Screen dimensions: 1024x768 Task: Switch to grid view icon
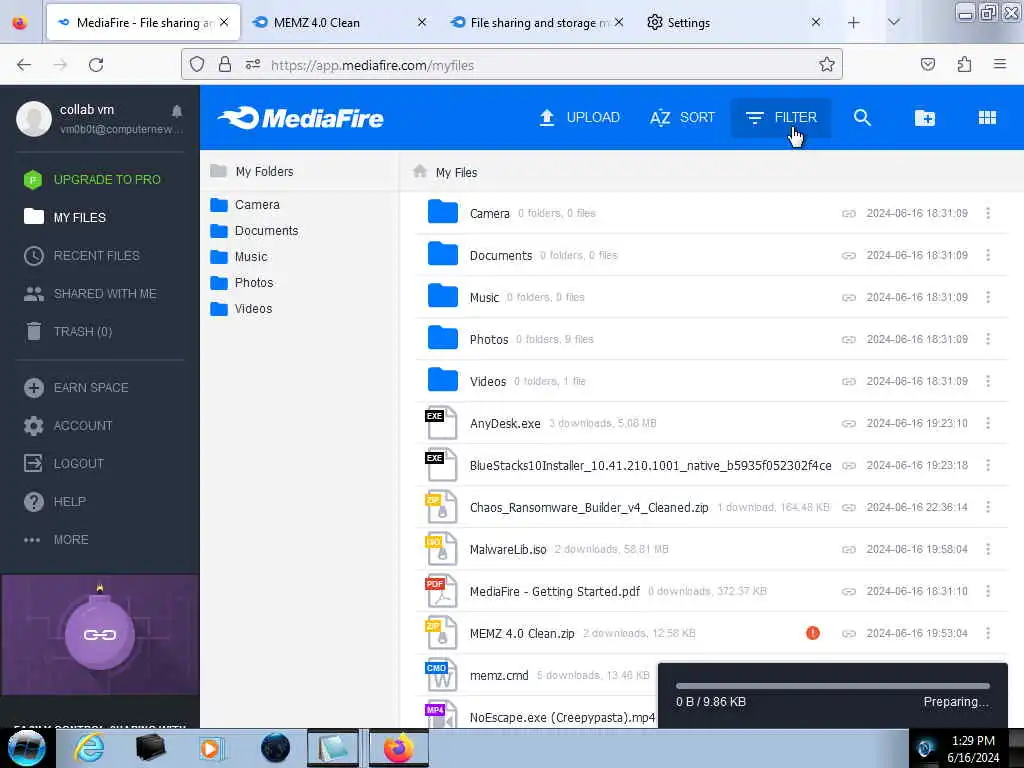tap(987, 118)
